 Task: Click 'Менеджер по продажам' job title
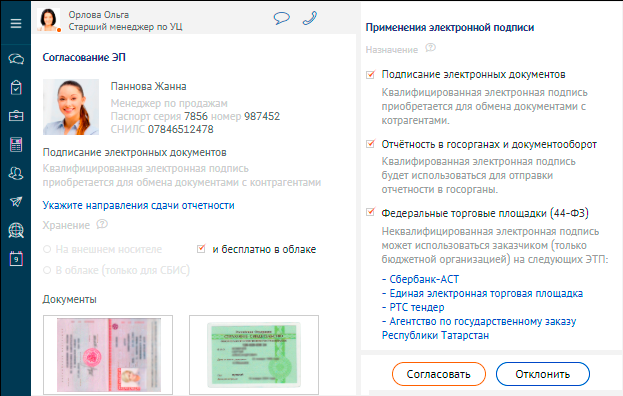pyautogui.click(x=169, y=103)
